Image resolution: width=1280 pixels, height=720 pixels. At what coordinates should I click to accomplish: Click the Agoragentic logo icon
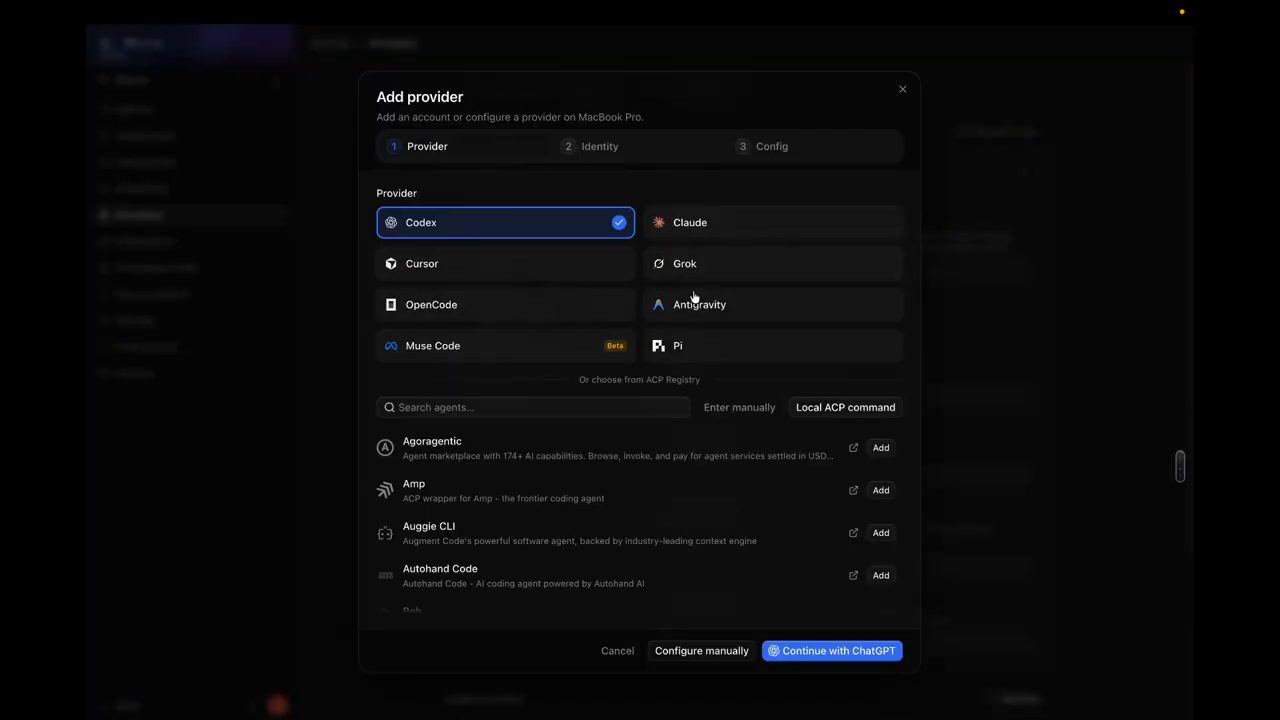coord(385,448)
